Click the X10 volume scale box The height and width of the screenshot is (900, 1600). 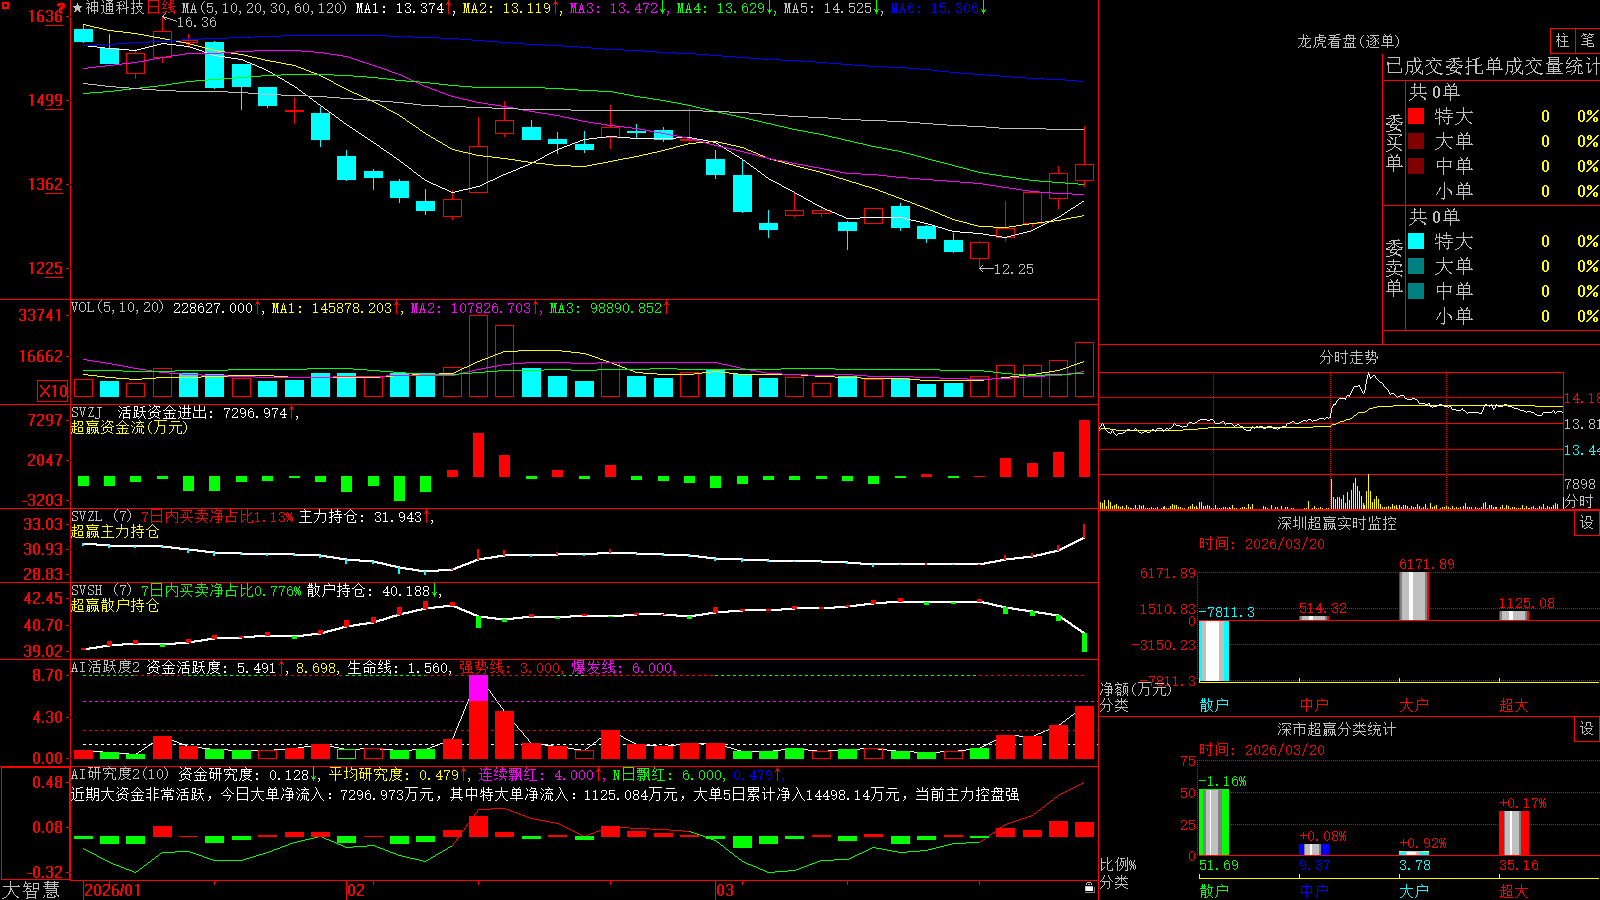tap(53, 391)
